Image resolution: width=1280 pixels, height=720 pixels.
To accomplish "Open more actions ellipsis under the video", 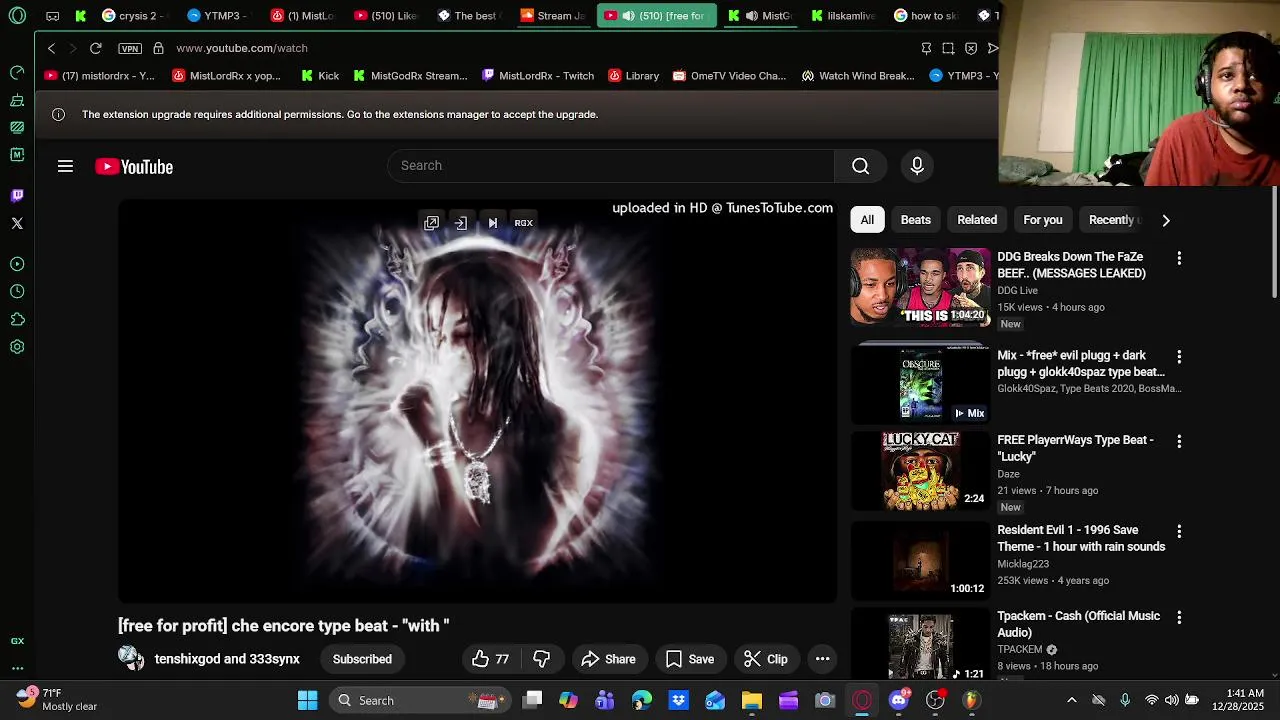I will tap(822, 659).
